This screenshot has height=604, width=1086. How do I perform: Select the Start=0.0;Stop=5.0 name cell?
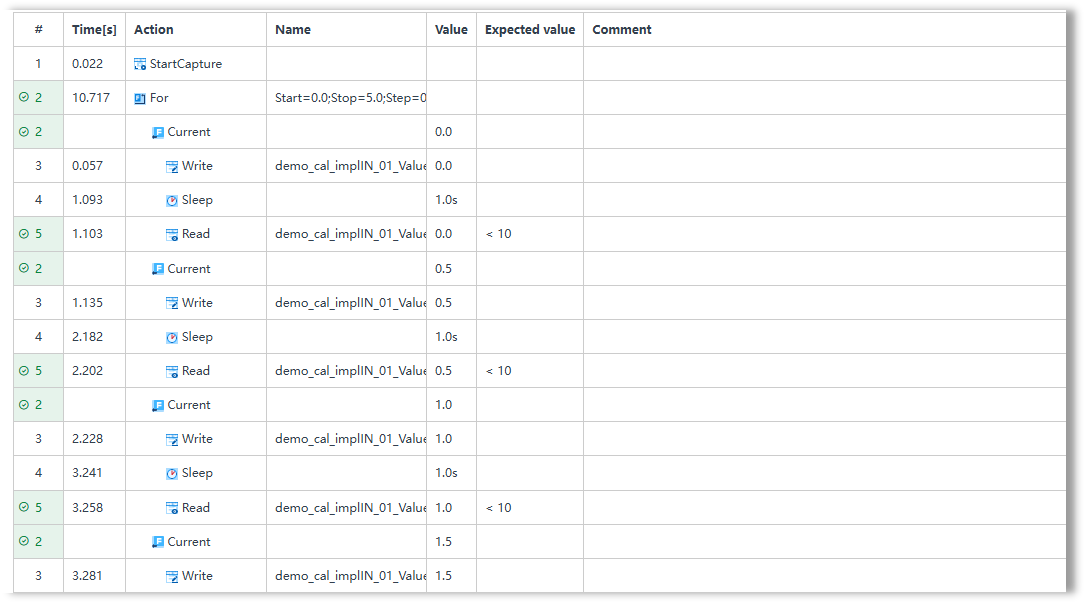point(346,98)
